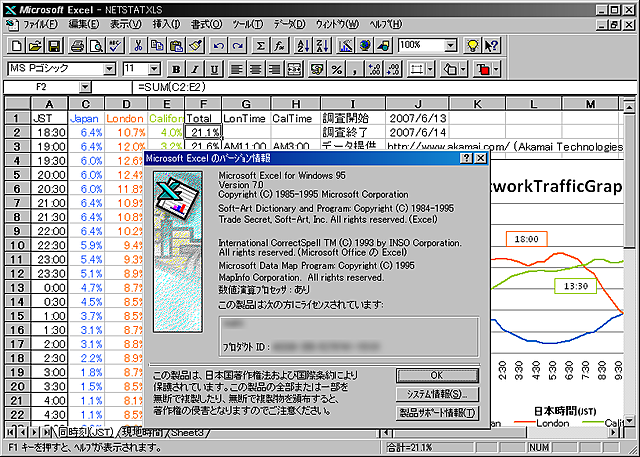Open the font size 11 dropdown
This screenshot has width=640, height=457.
154,69
